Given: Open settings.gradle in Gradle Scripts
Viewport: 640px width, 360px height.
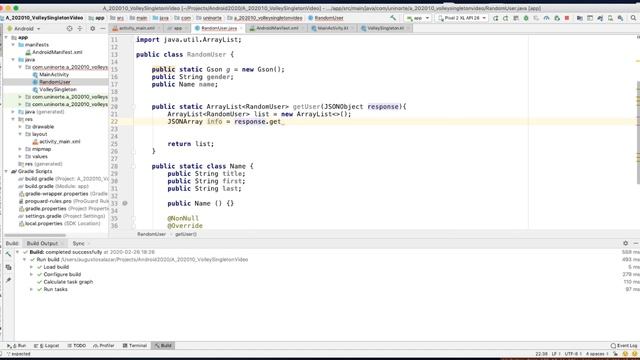Looking at the screenshot, I should 42,216.
